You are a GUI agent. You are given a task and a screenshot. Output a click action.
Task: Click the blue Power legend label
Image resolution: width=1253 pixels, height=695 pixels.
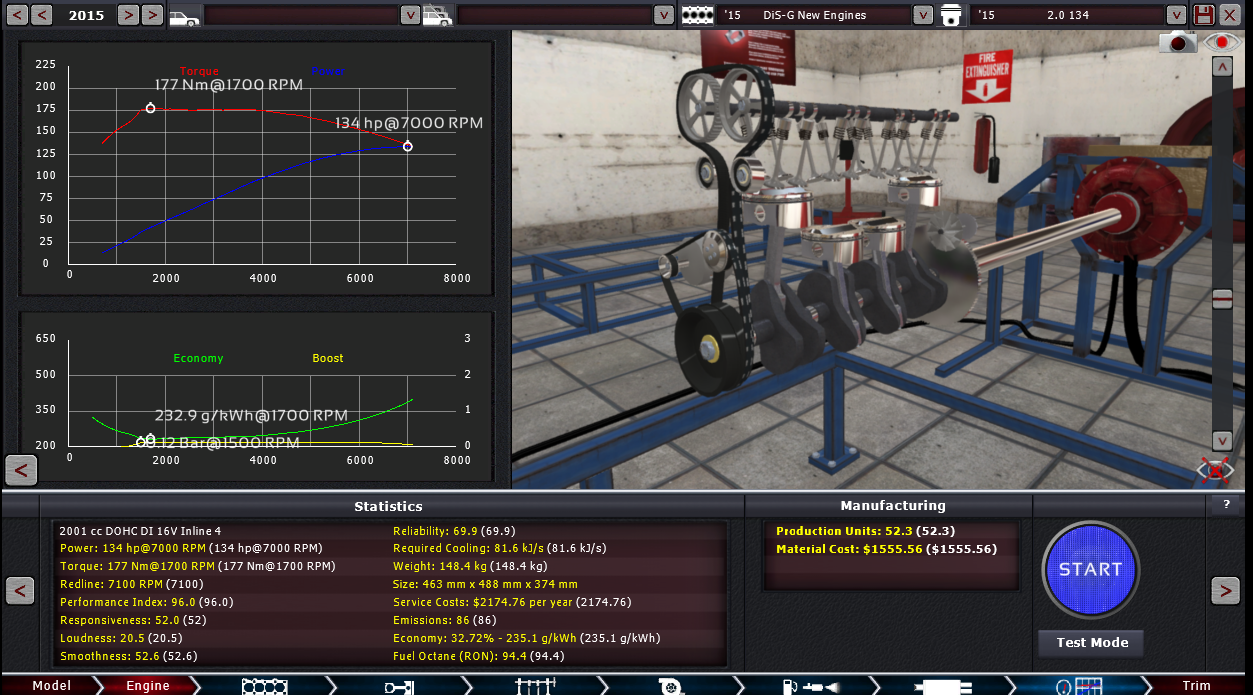[328, 72]
